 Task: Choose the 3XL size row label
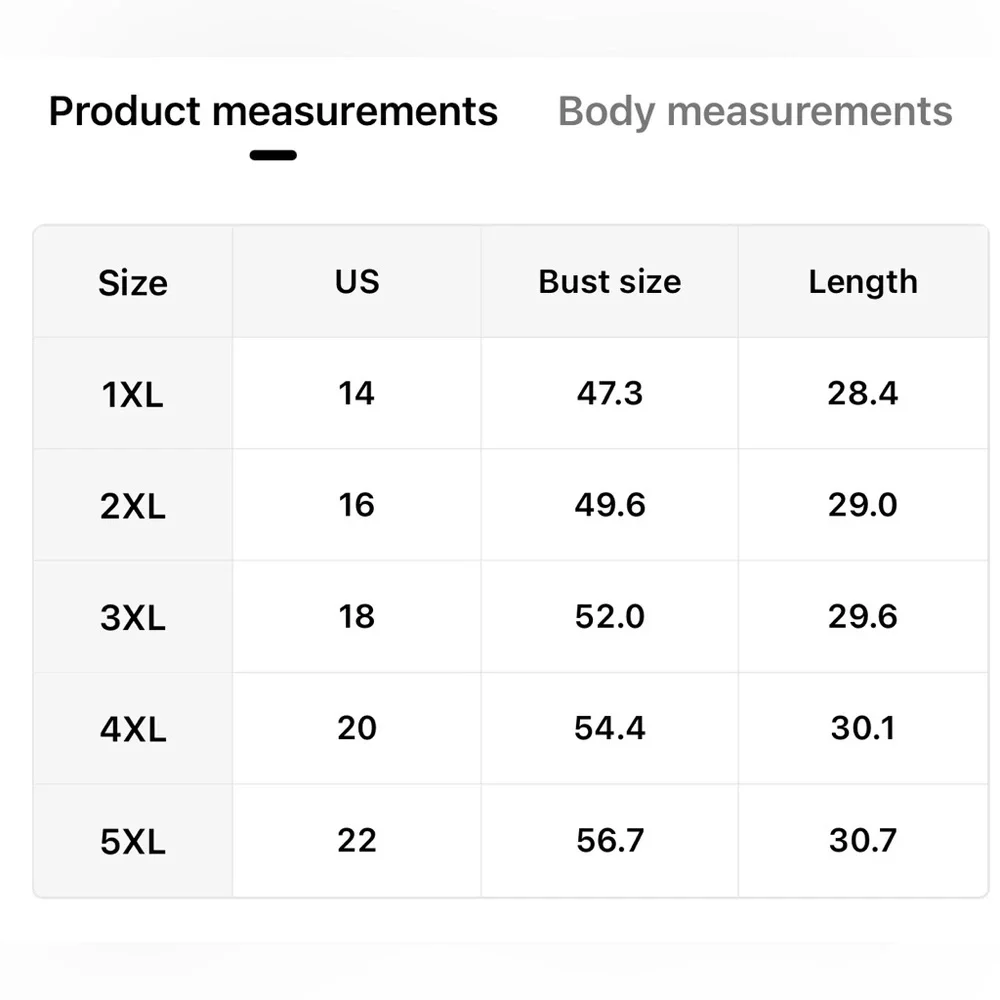click(x=133, y=618)
